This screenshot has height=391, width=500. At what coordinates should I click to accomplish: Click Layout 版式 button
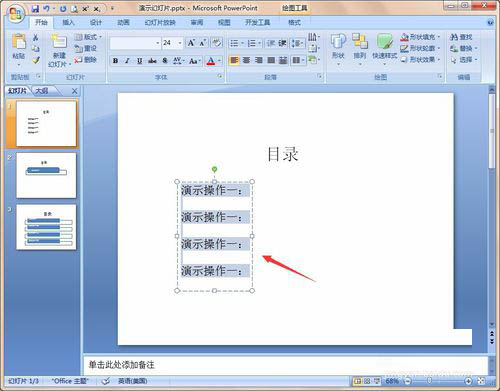(88, 37)
